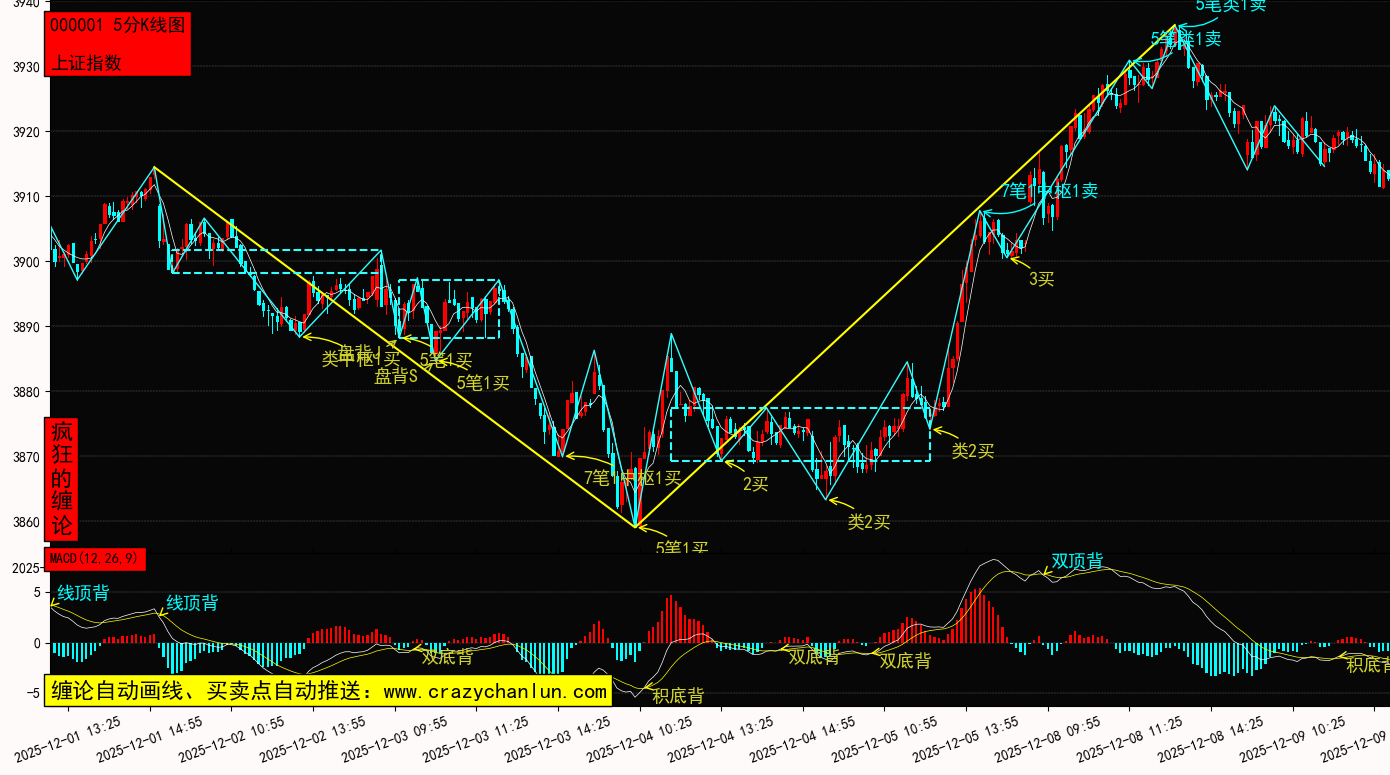Select the 上证指数 index name label
The image size is (1390, 775).
point(87,62)
